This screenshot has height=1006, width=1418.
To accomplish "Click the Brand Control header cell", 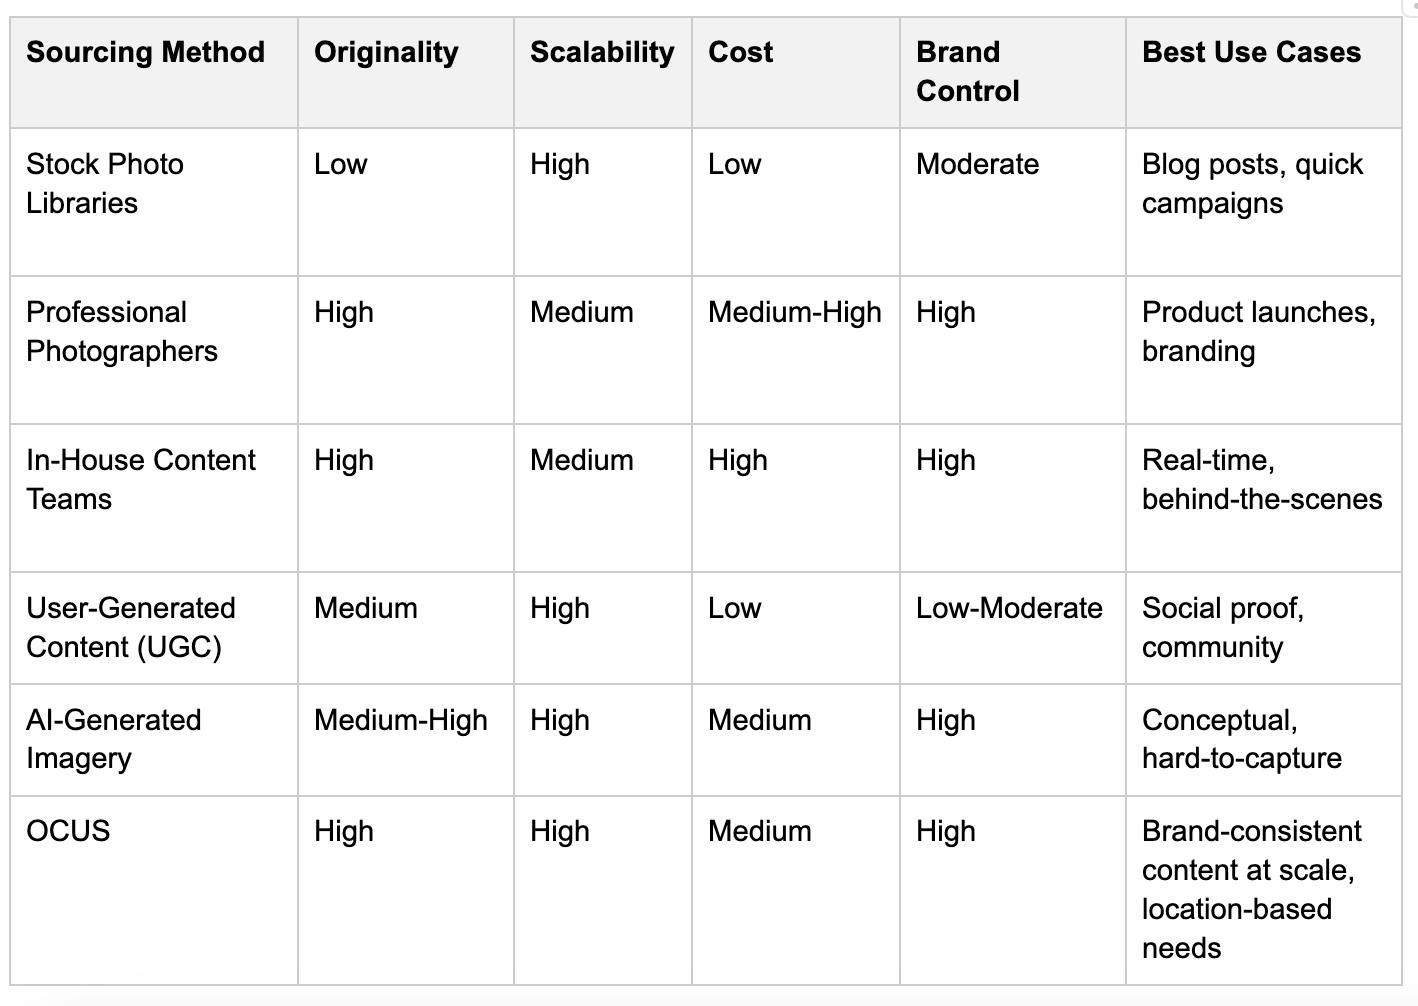I will point(968,71).
